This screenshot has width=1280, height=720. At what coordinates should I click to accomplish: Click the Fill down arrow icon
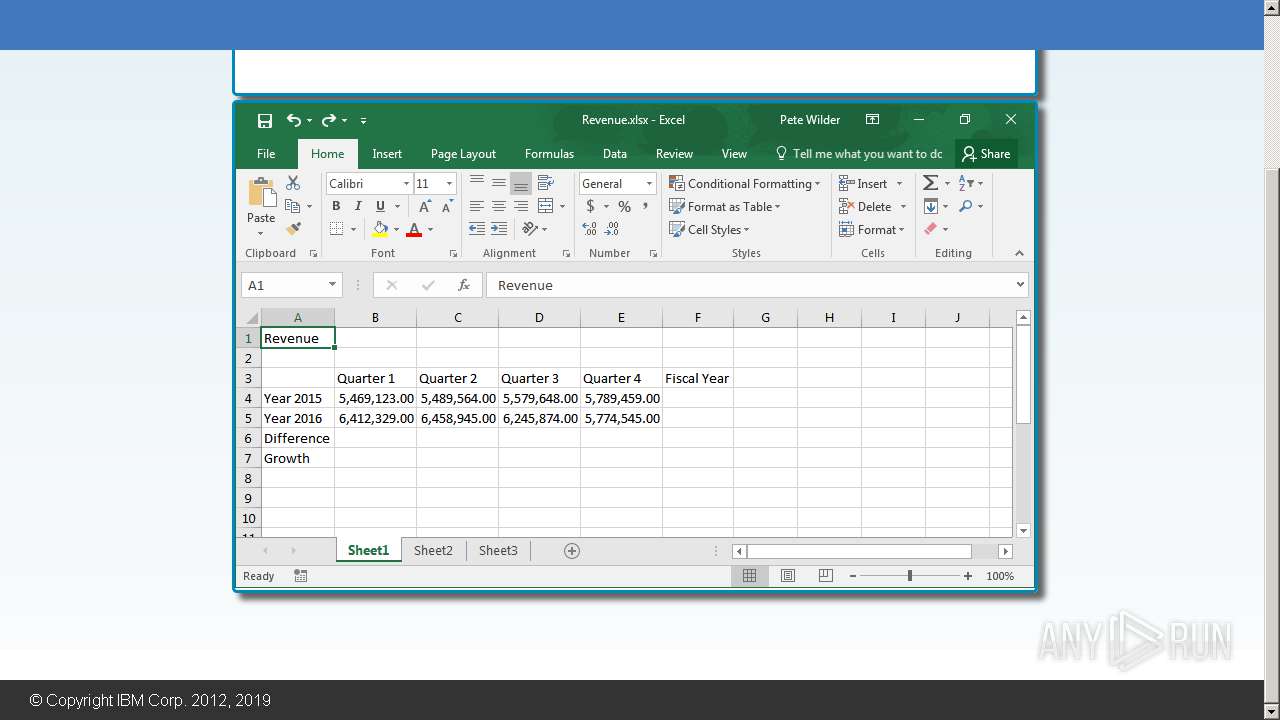point(931,206)
